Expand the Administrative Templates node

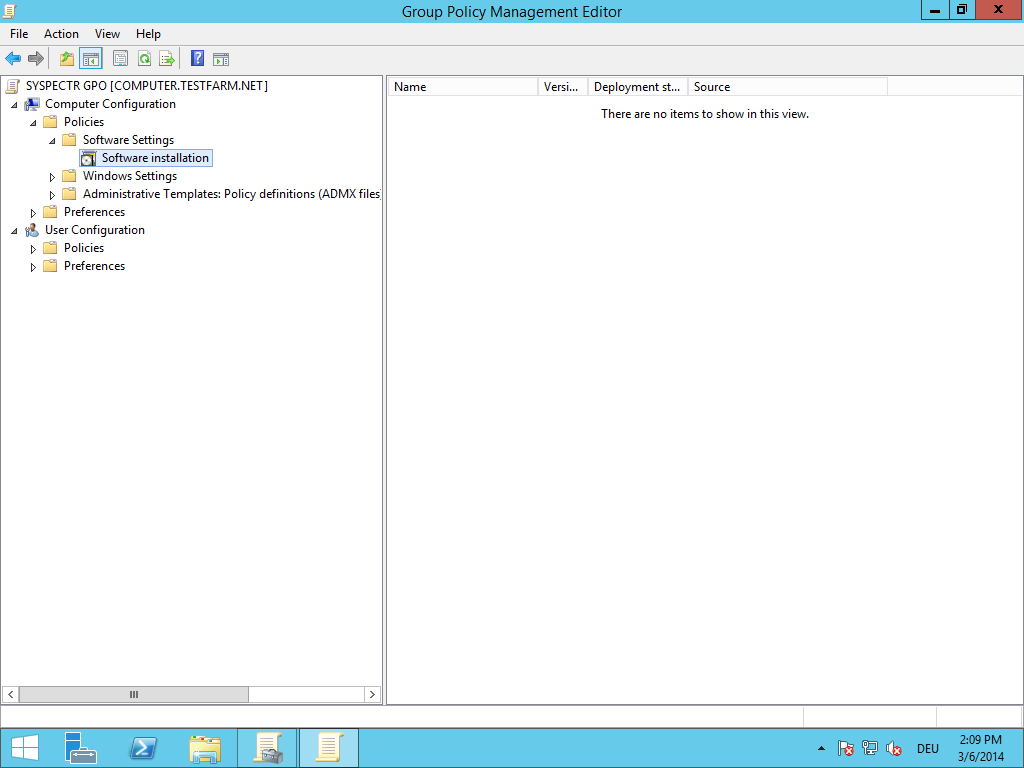point(52,195)
